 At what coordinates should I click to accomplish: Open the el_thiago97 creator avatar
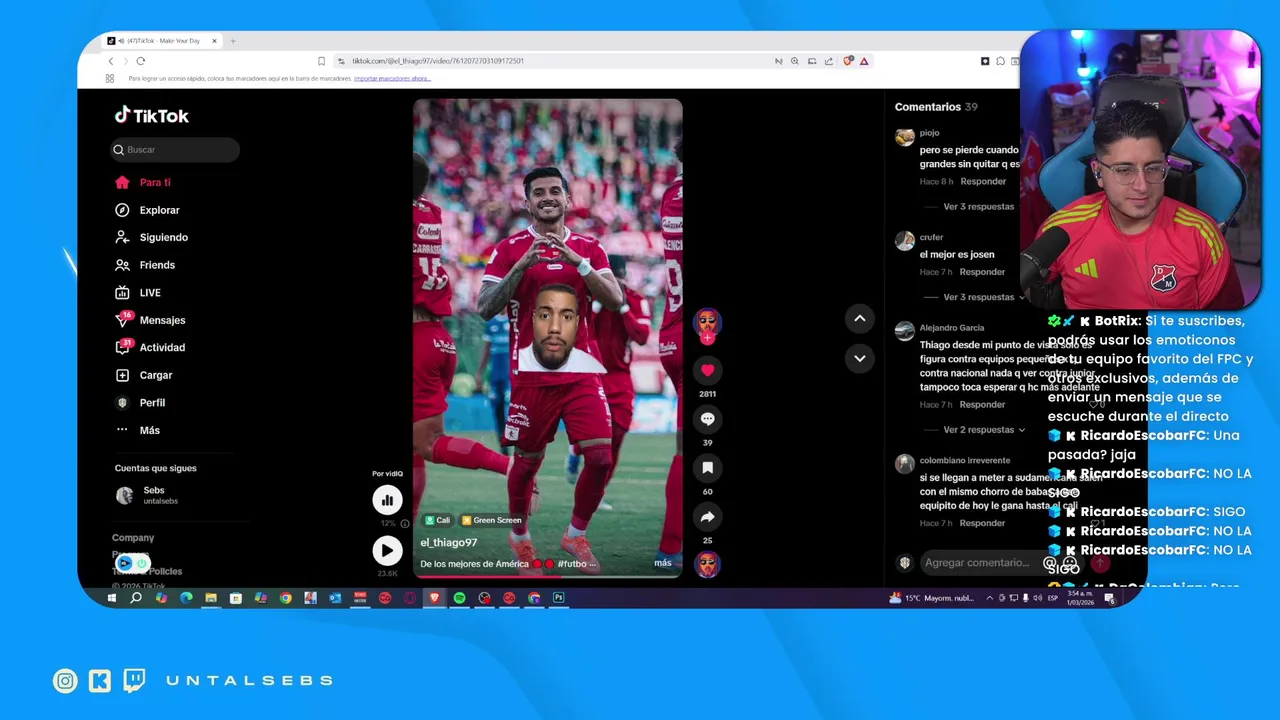[x=707, y=321]
